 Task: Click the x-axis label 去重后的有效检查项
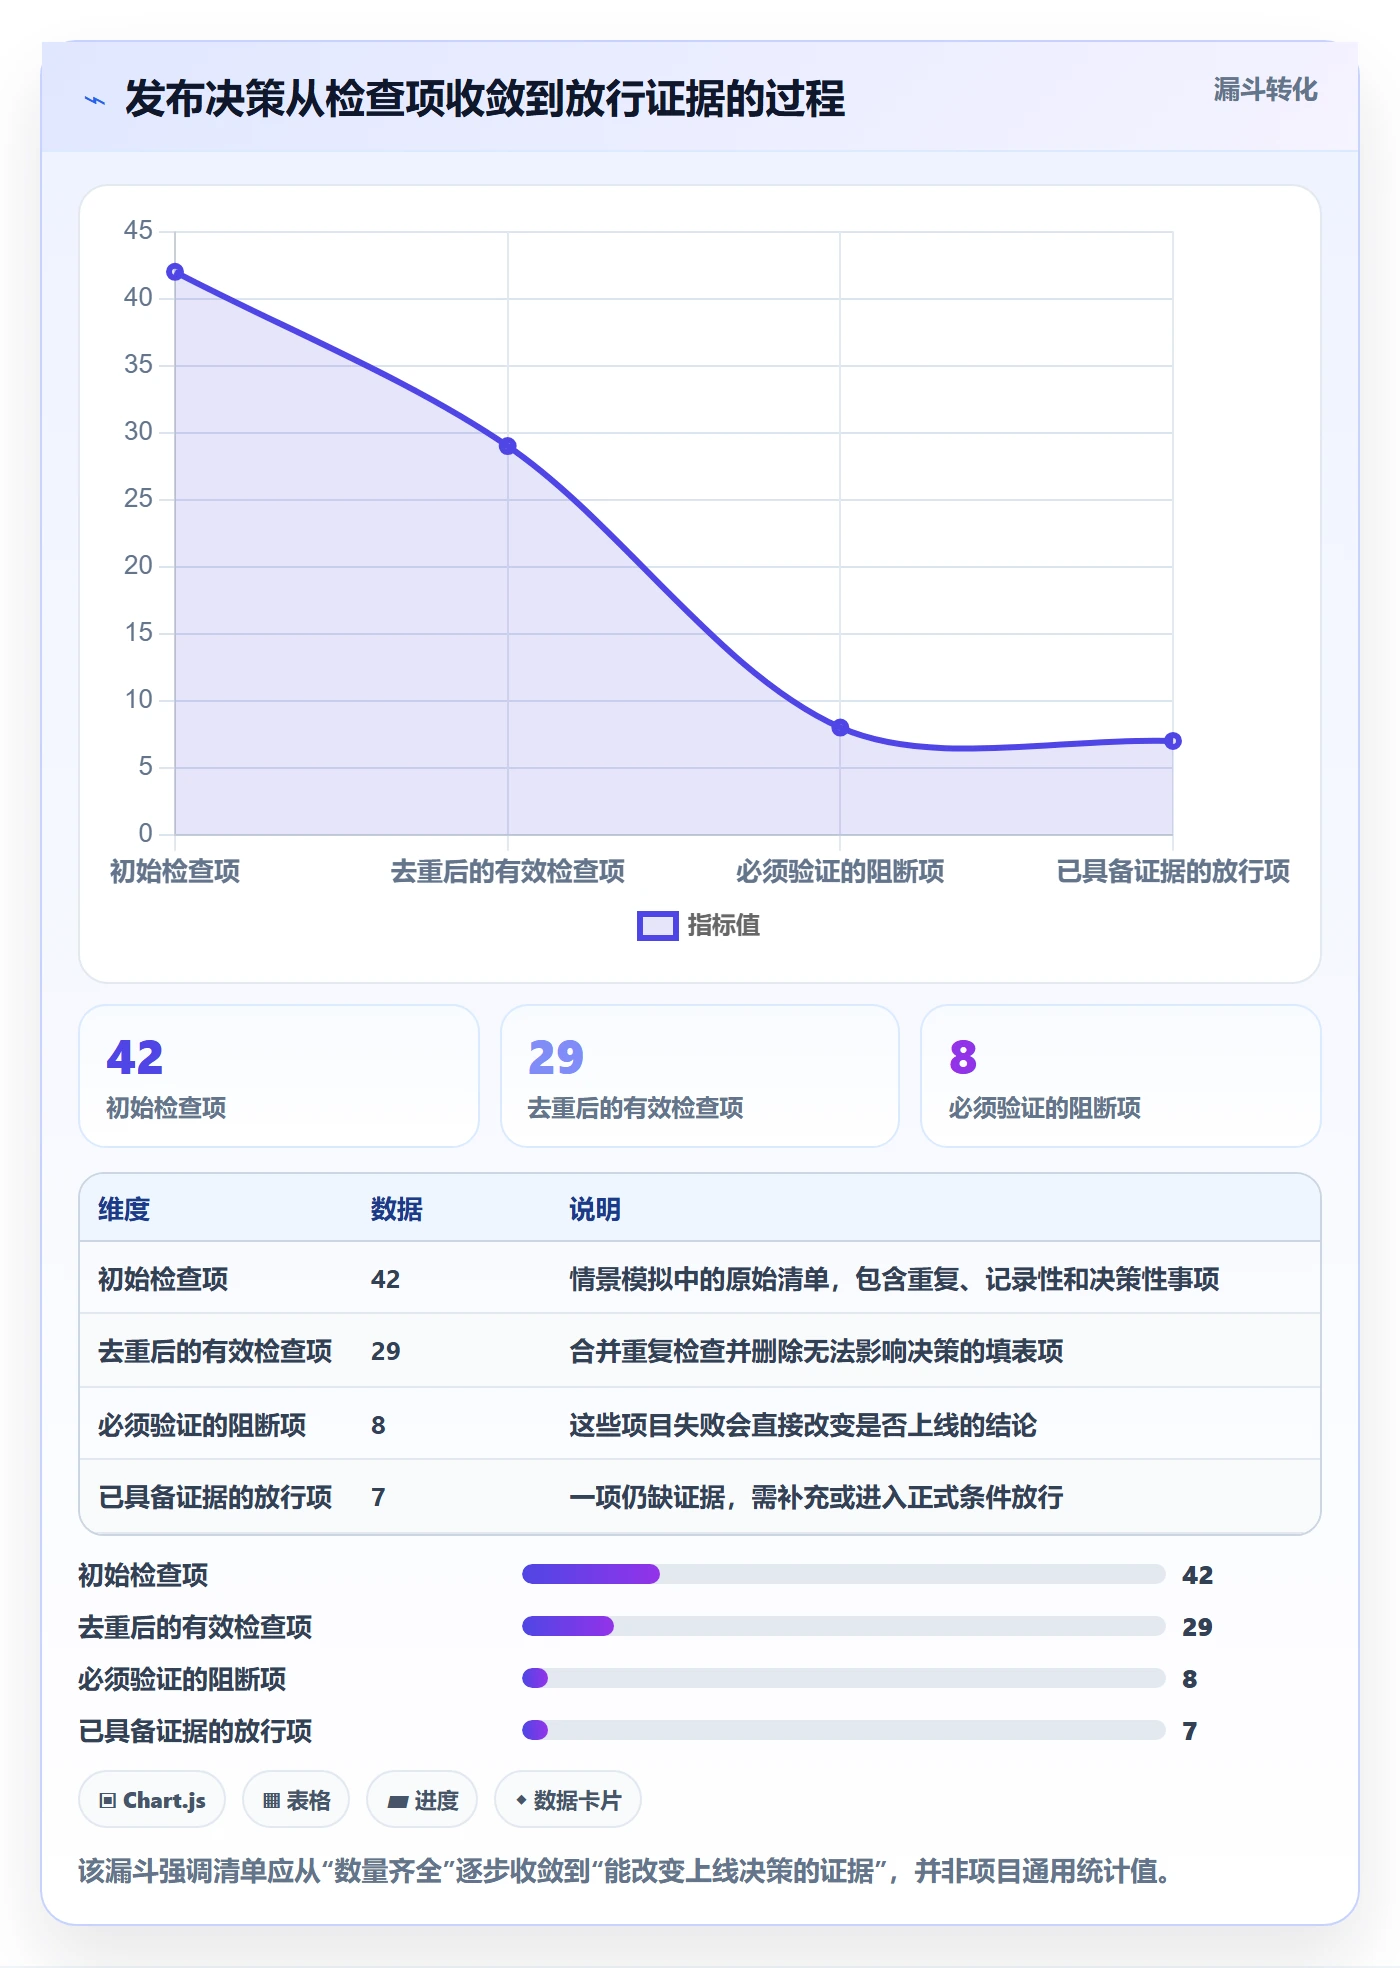click(508, 871)
